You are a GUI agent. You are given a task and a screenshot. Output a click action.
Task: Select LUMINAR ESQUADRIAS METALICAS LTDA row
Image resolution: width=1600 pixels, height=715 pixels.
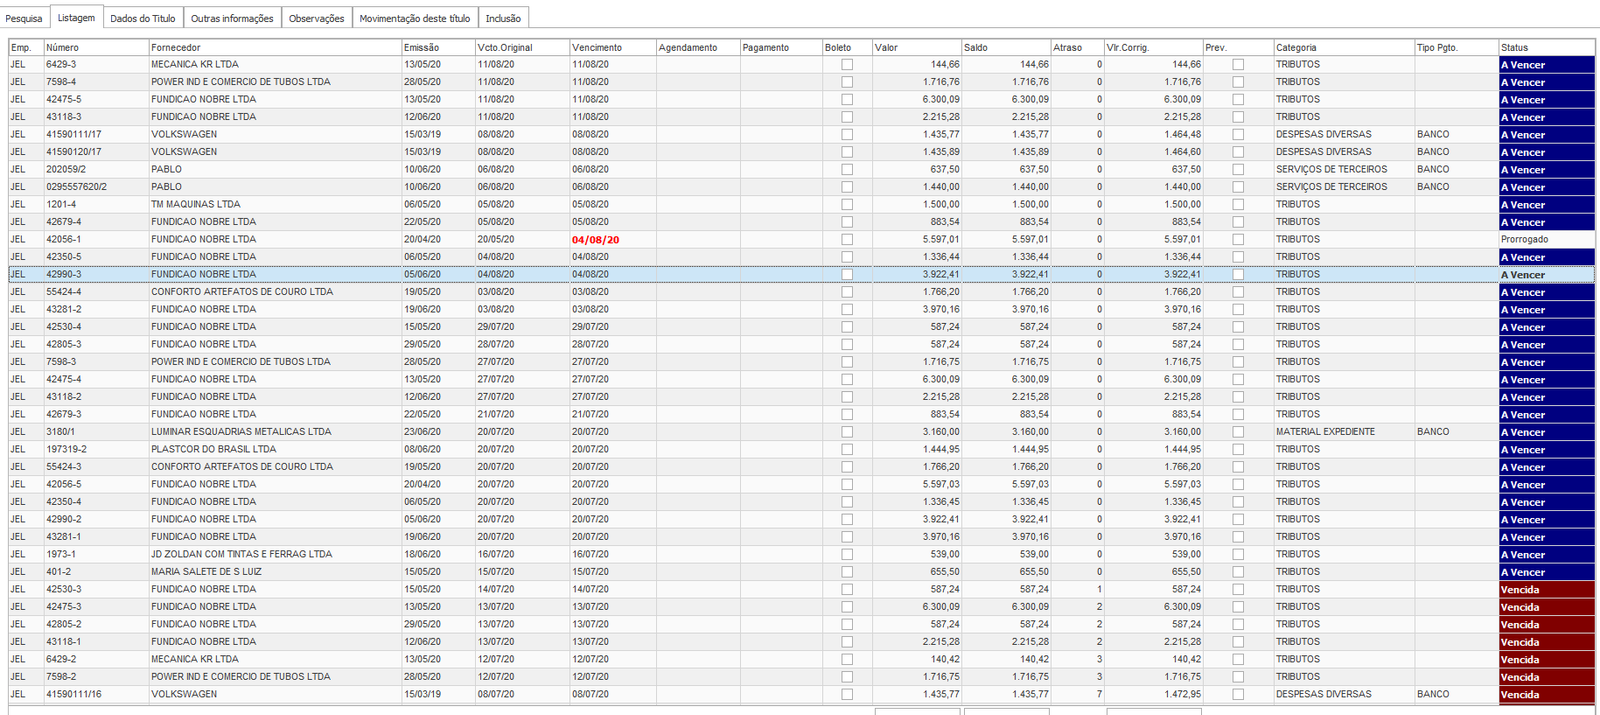(241, 432)
